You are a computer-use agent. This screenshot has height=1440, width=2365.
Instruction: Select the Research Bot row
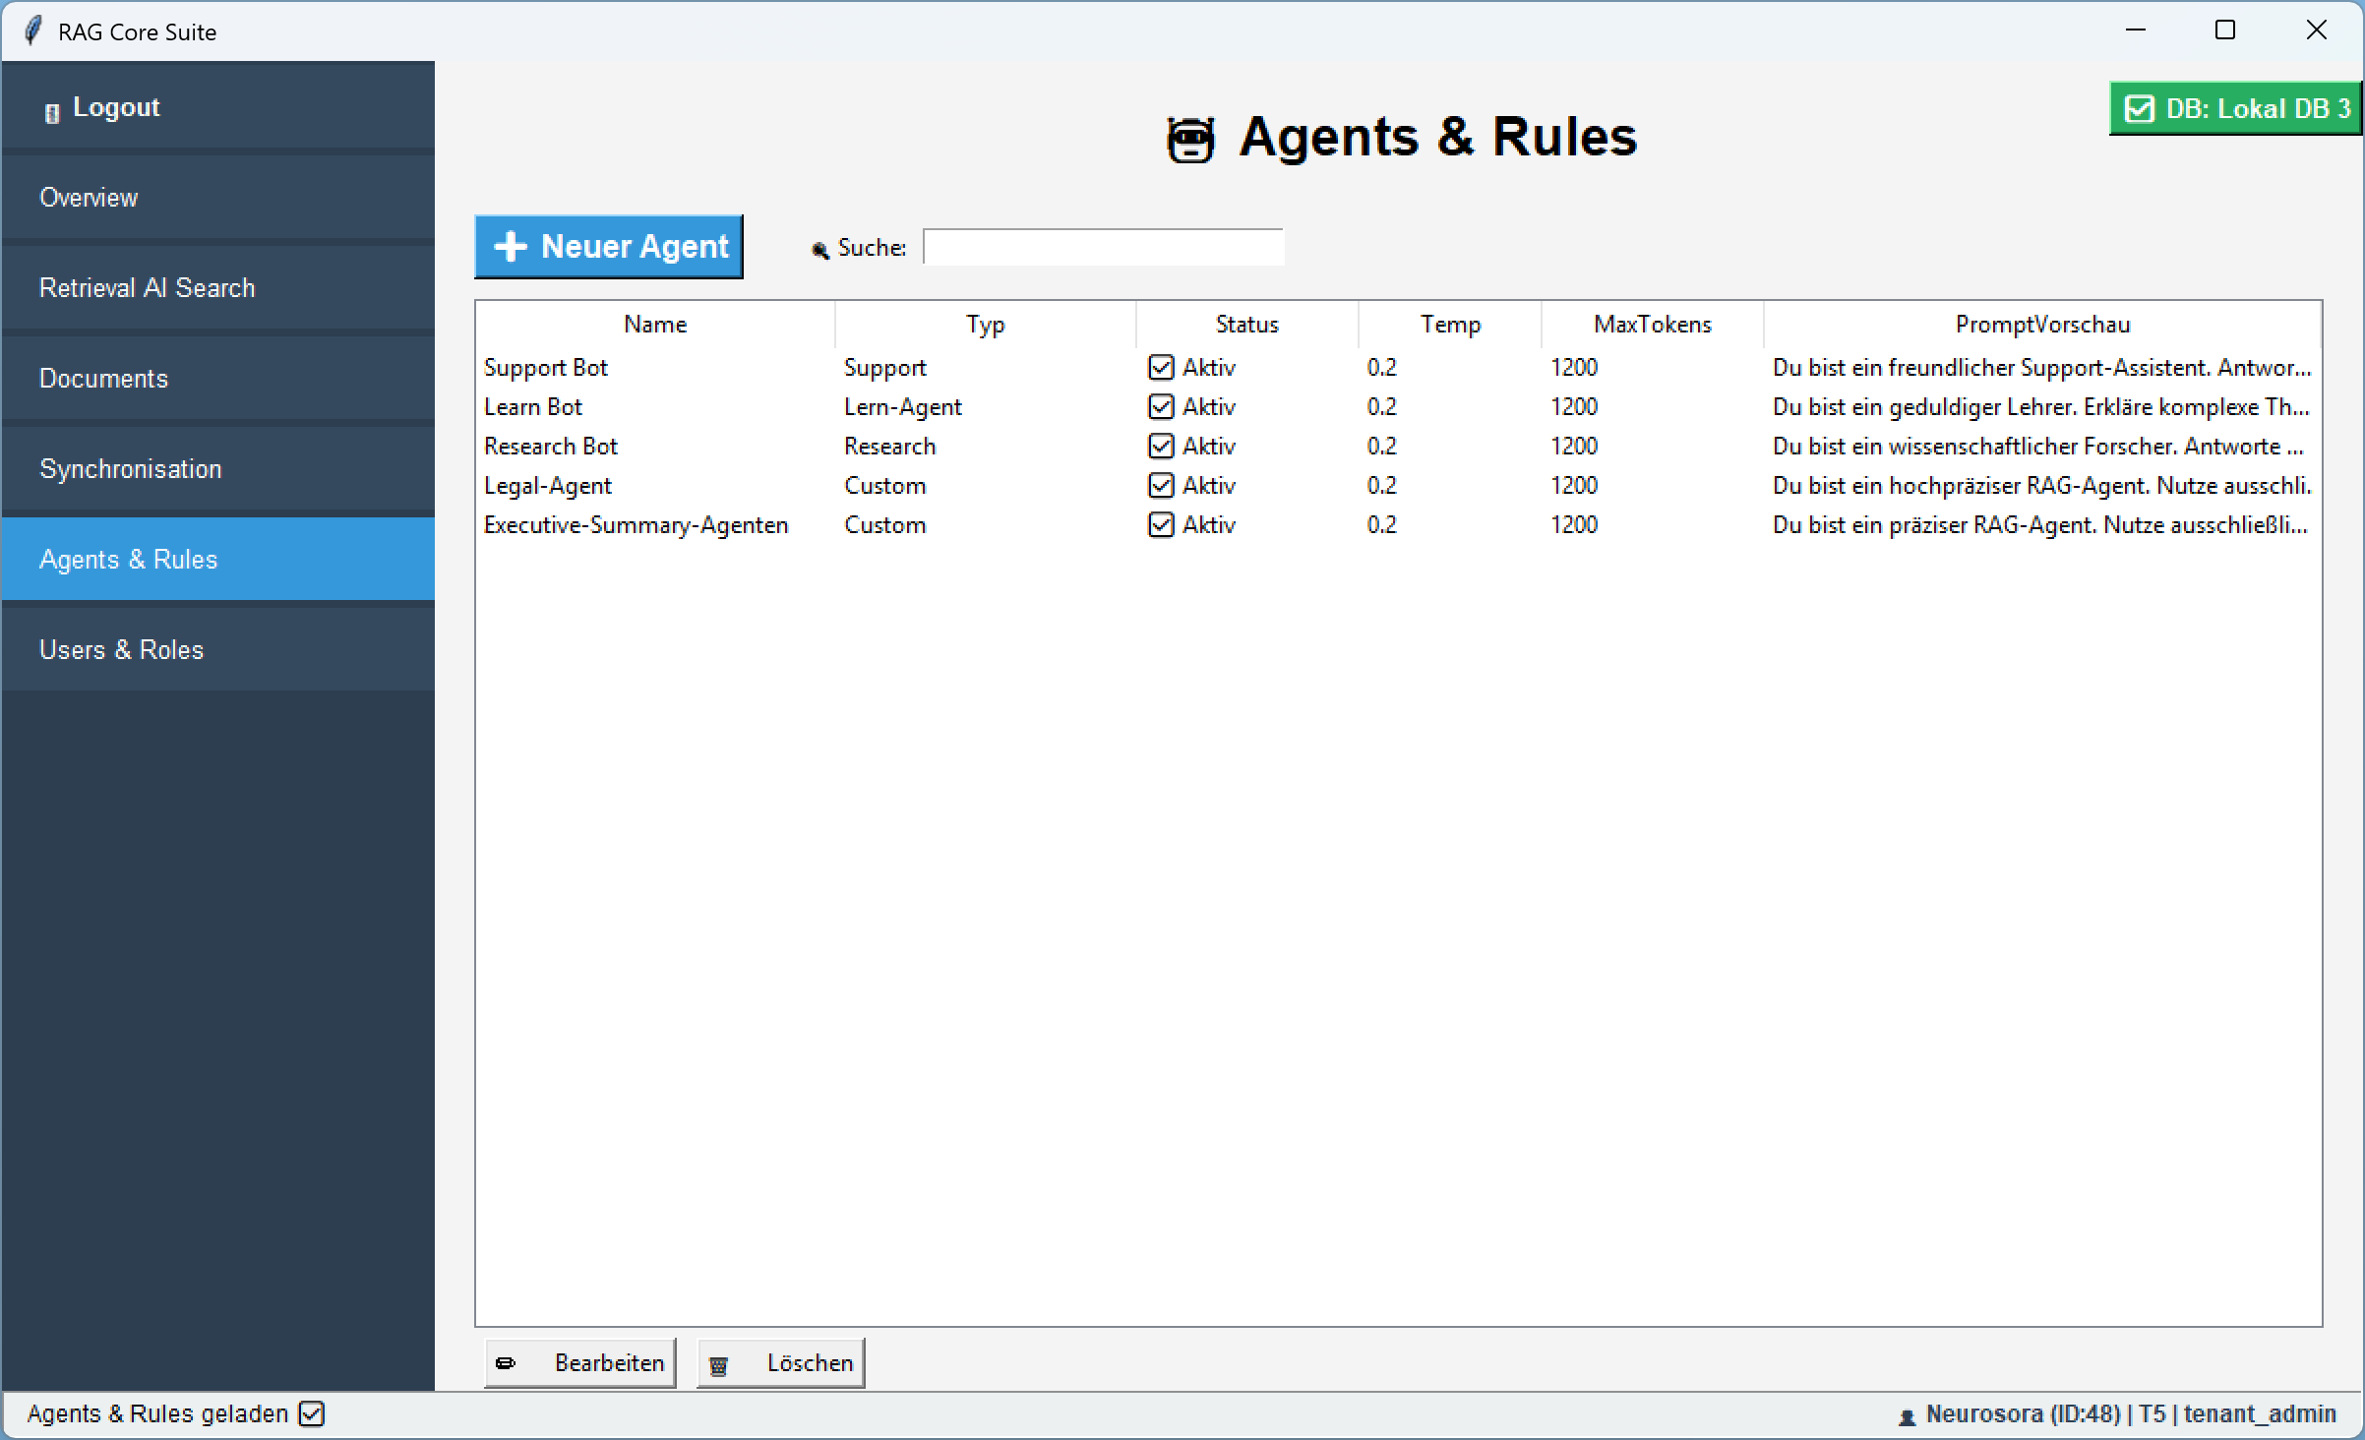(x=551, y=446)
